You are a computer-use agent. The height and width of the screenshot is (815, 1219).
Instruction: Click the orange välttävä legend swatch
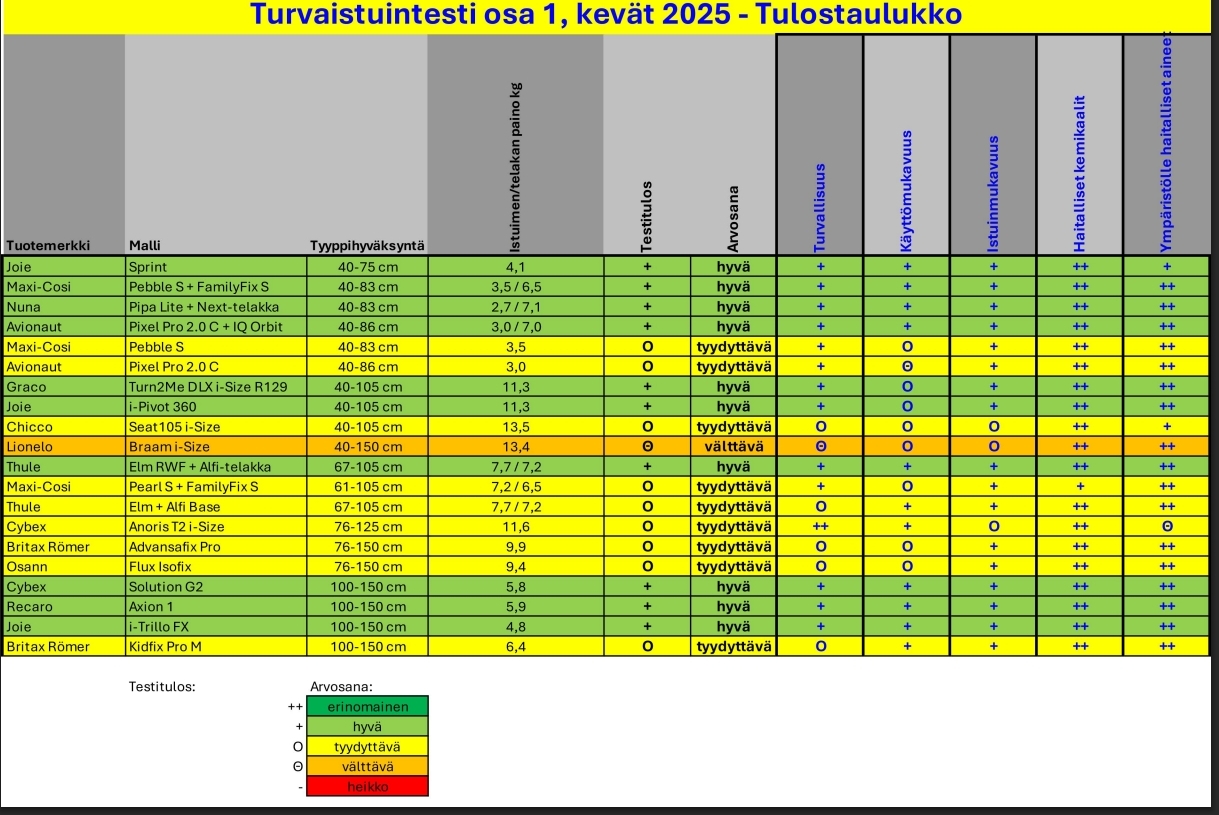coord(367,767)
